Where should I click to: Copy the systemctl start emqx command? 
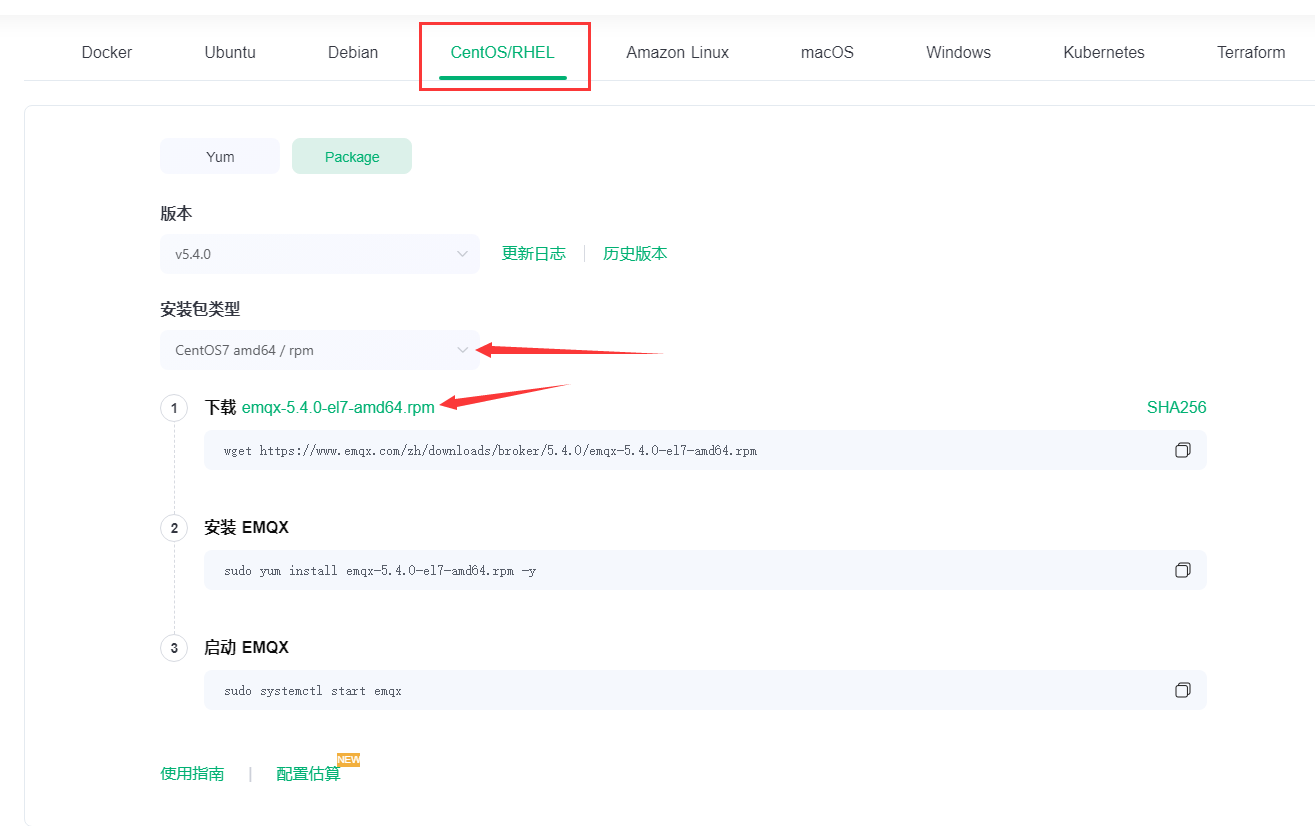(1183, 690)
